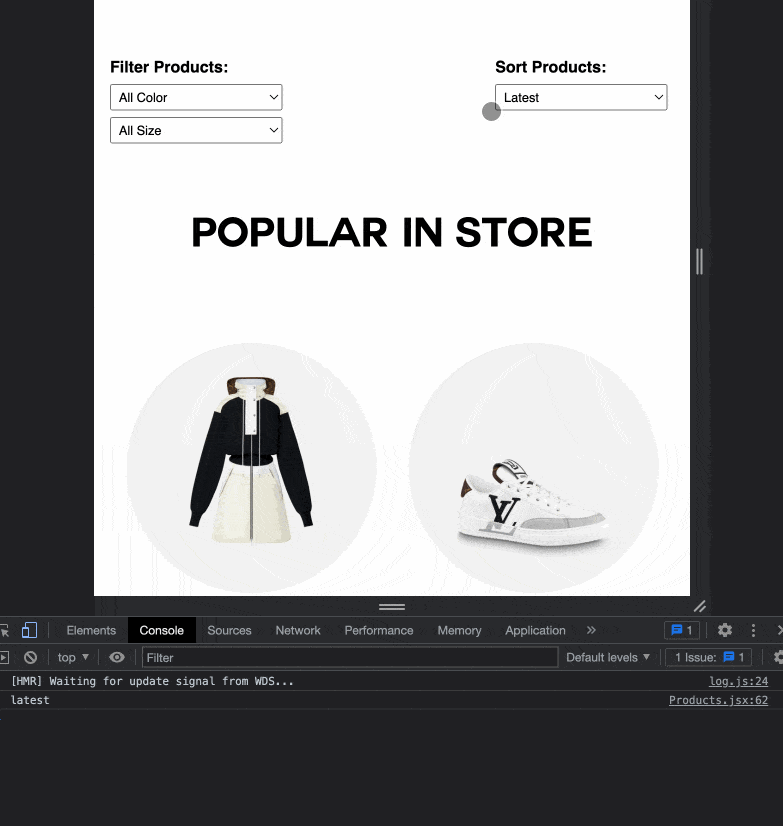Focus the console Filter input field
This screenshot has height=826, width=783.
(x=350, y=657)
